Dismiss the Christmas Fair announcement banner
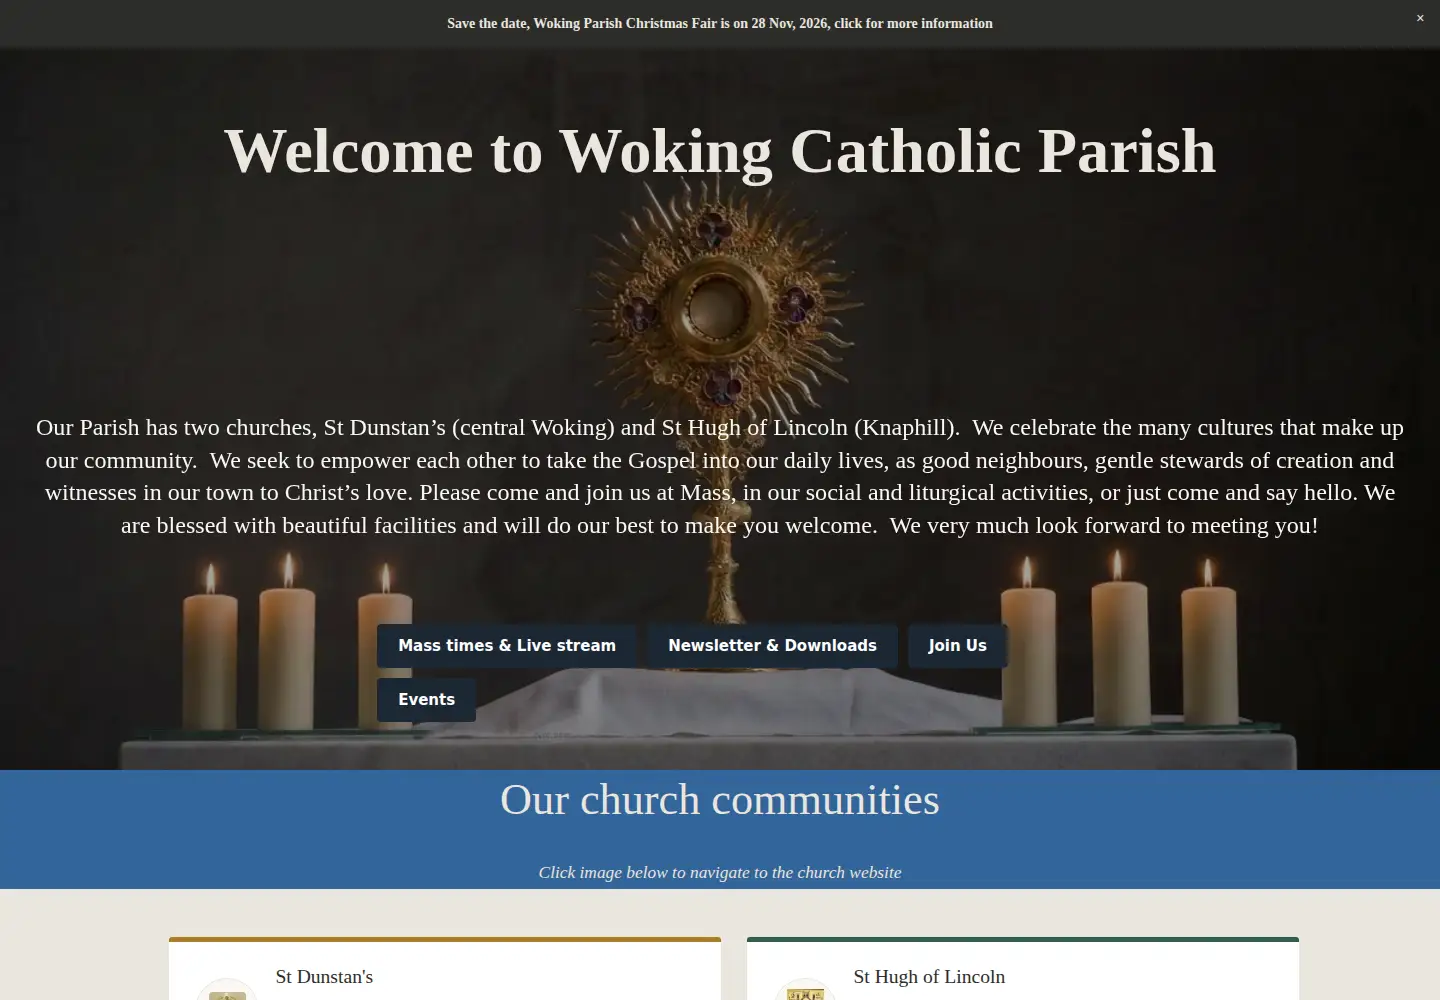This screenshot has height=1000, width=1440. 1419,18
